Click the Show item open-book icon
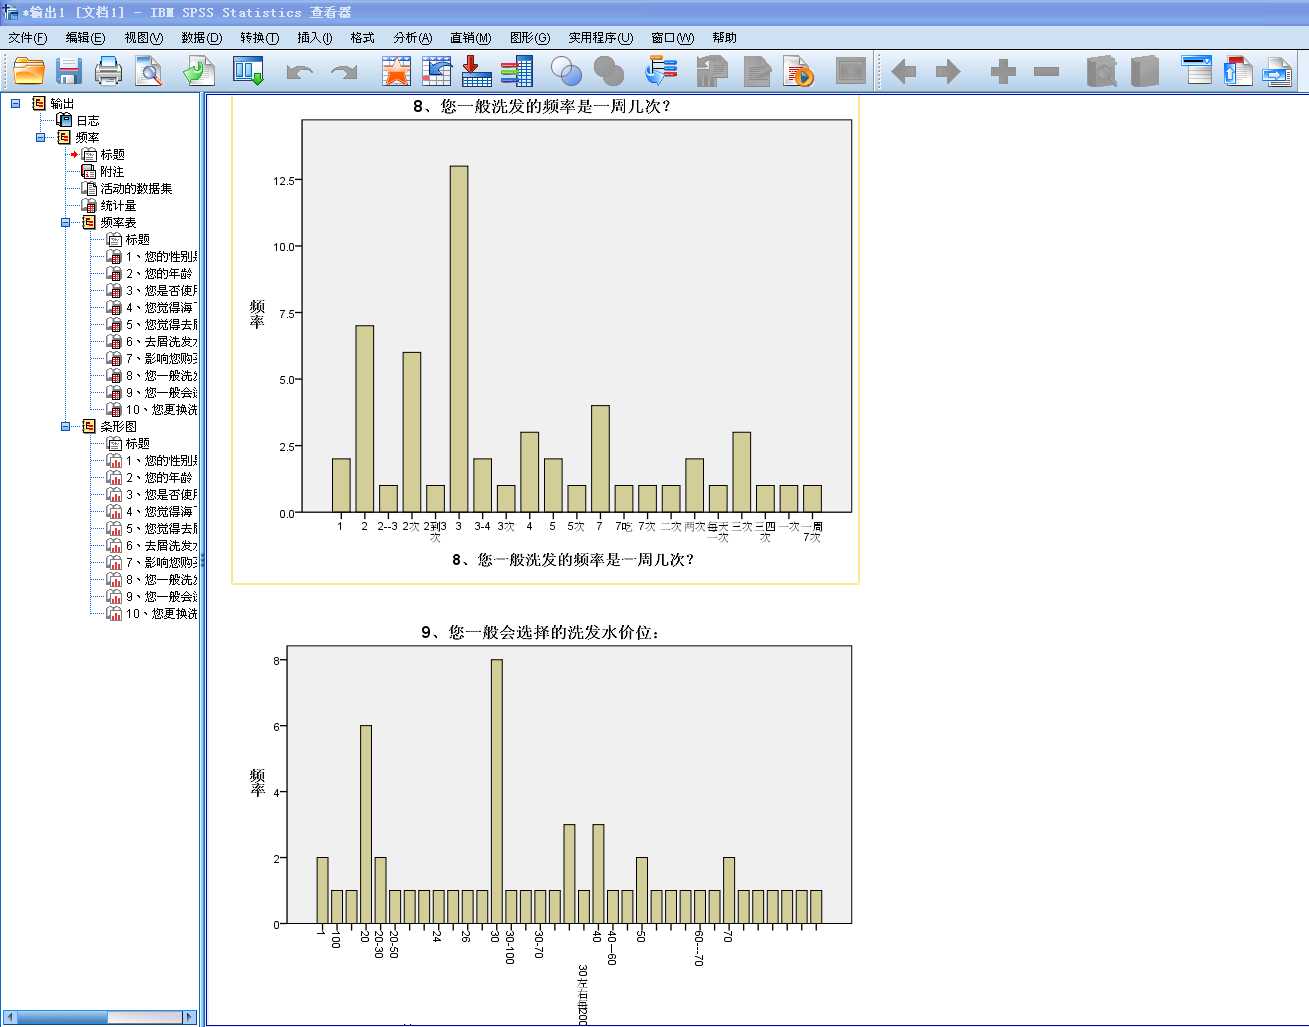Screen dimensions: 1309x1027 pos(1101,71)
